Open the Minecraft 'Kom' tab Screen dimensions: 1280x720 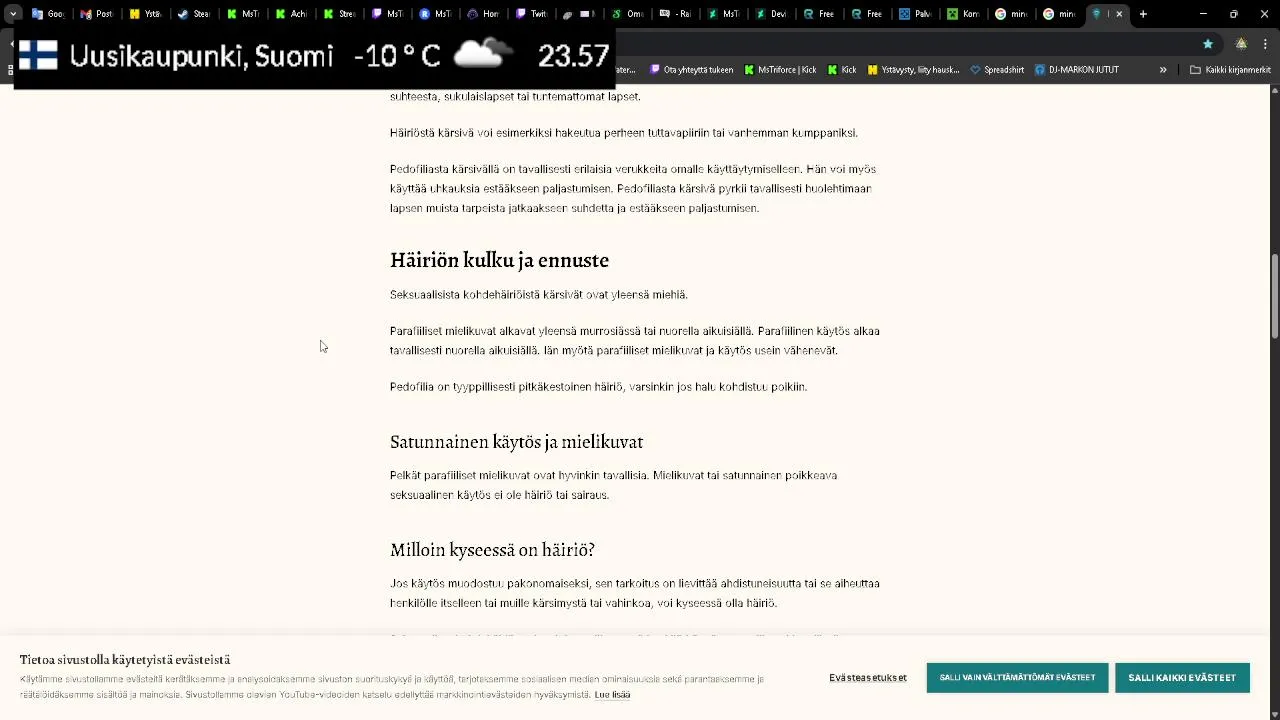click(x=964, y=14)
